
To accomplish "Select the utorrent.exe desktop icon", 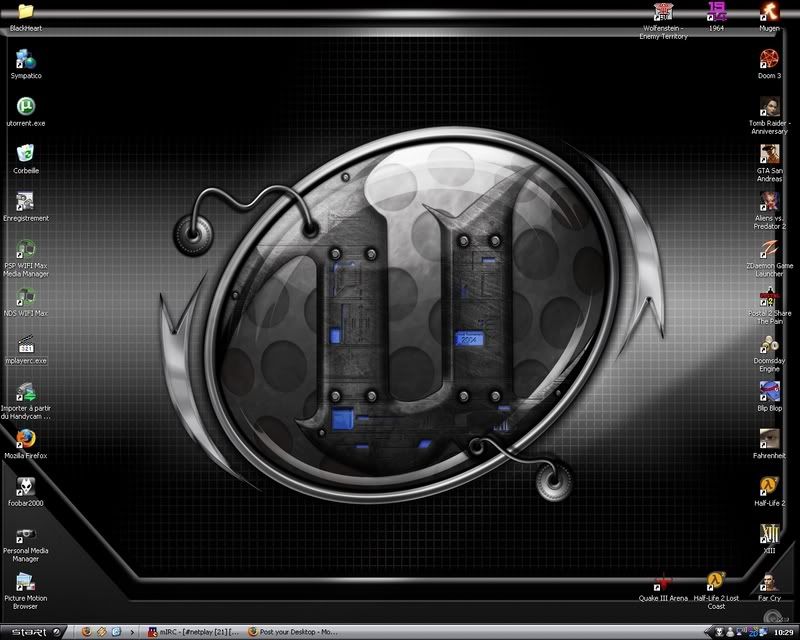I will pyautogui.click(x=26, y=112).
